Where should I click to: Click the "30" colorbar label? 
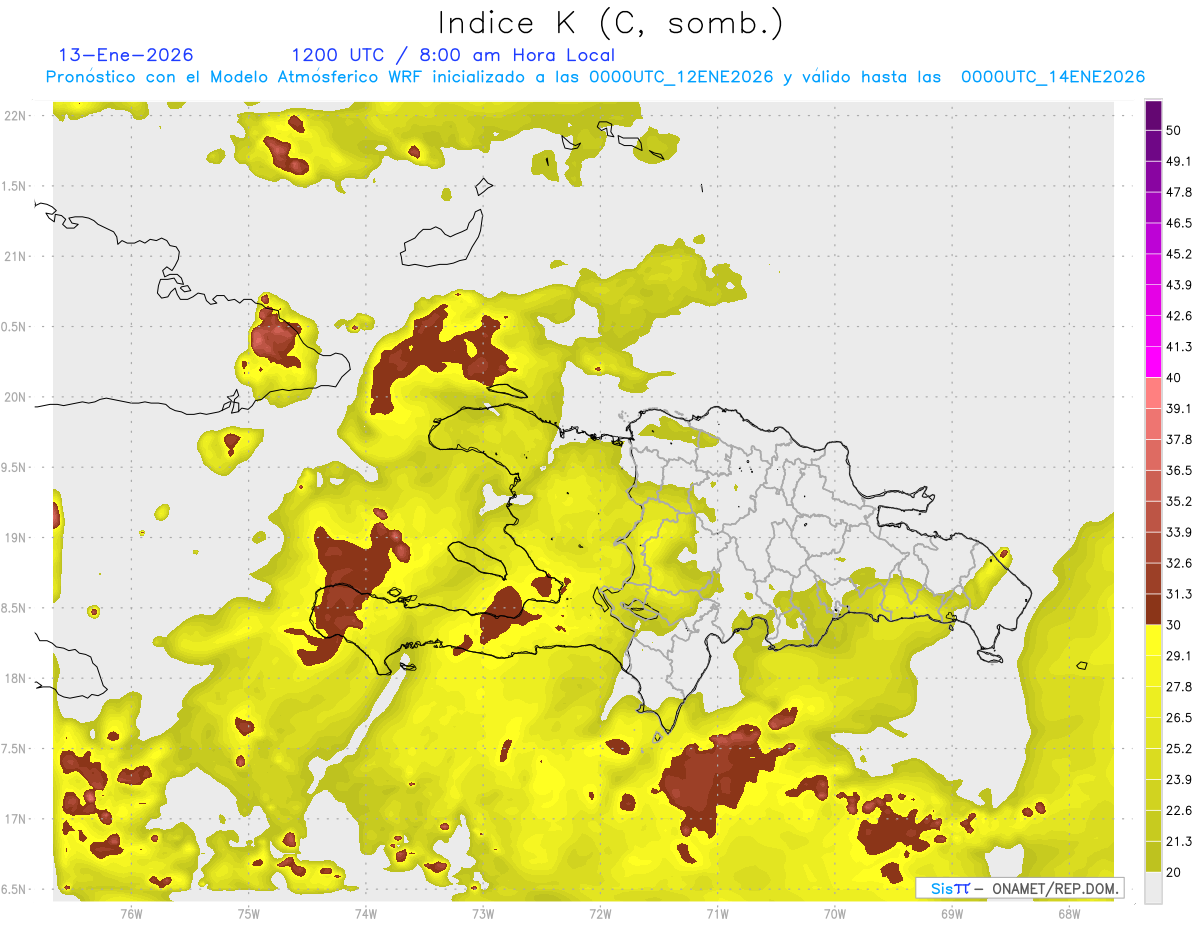[1174, 625]
